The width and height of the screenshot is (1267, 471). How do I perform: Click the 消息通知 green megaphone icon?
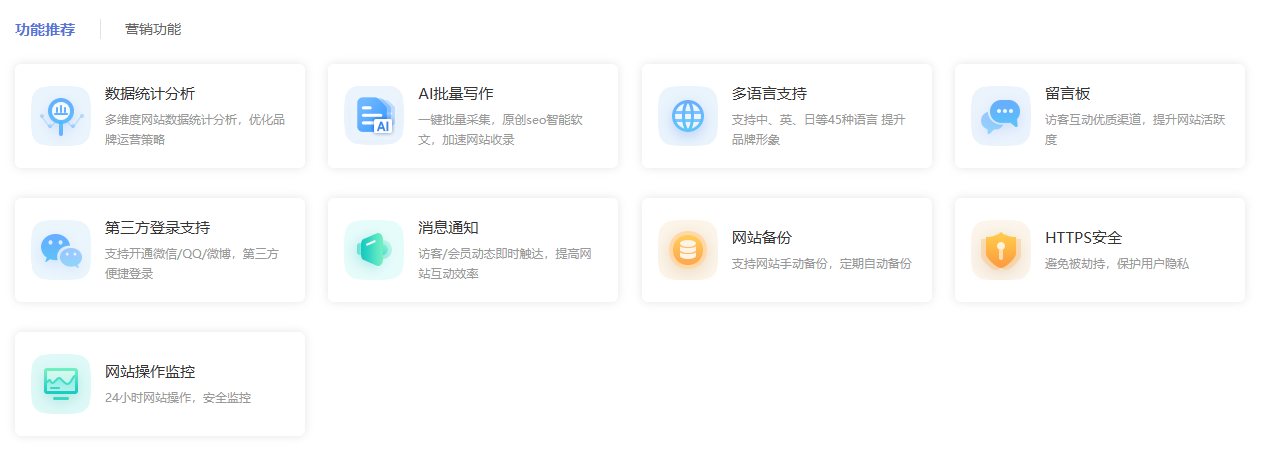[374, 249]
